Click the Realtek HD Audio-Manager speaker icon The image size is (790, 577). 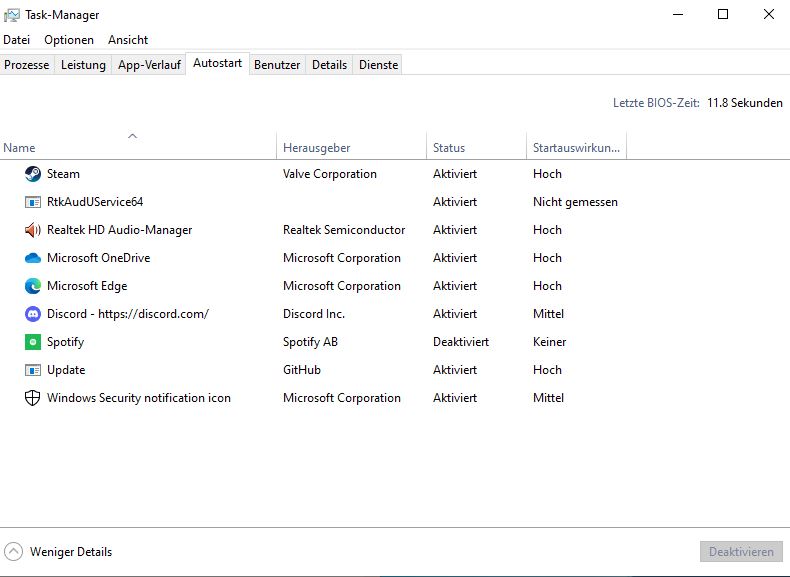click(33, 230)
